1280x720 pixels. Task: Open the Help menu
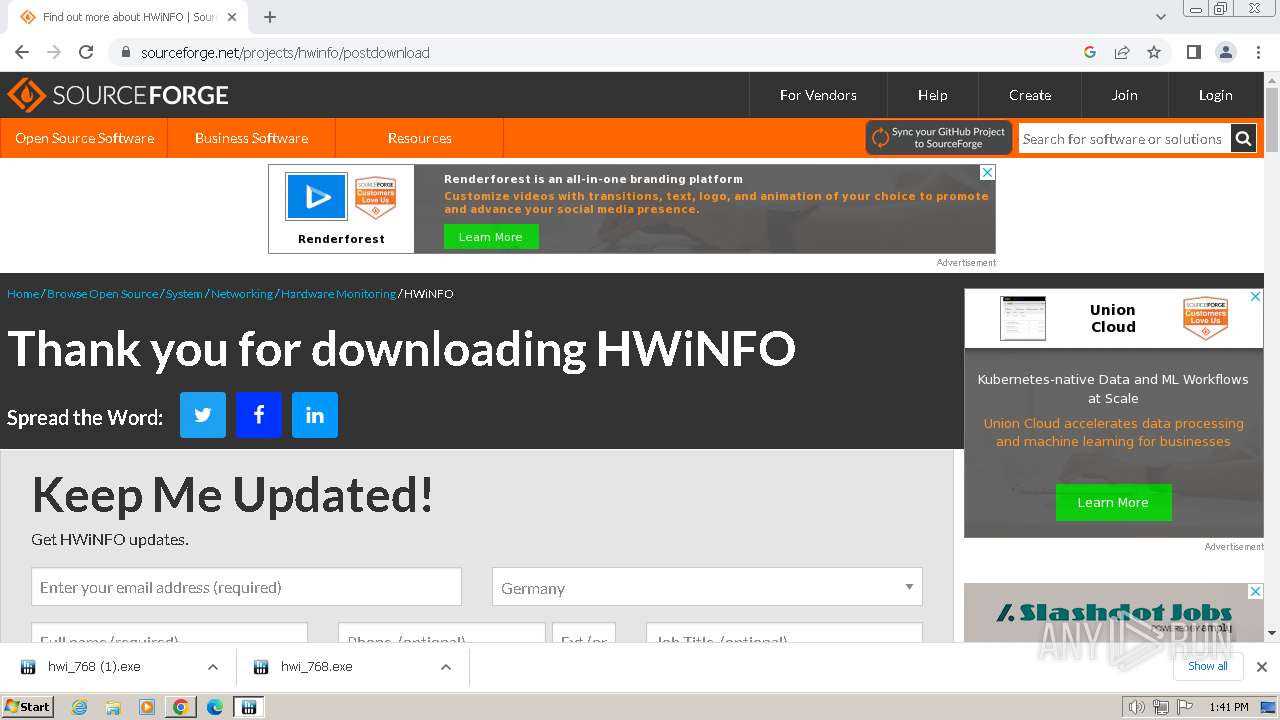932,95
